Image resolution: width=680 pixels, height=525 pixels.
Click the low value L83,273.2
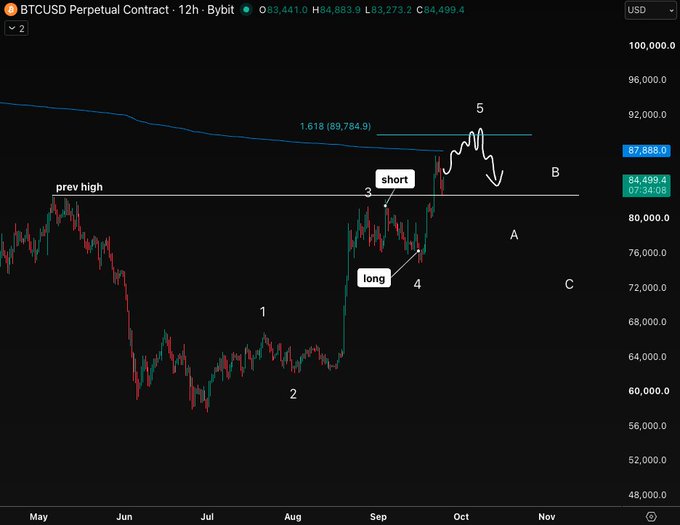coord(388,10)
